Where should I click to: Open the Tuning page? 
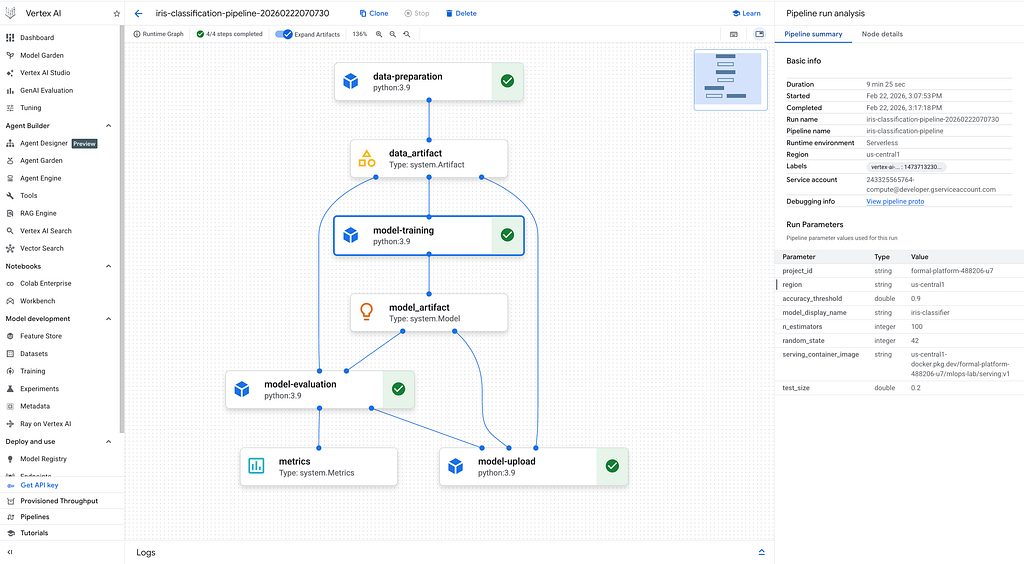(31, 108)
